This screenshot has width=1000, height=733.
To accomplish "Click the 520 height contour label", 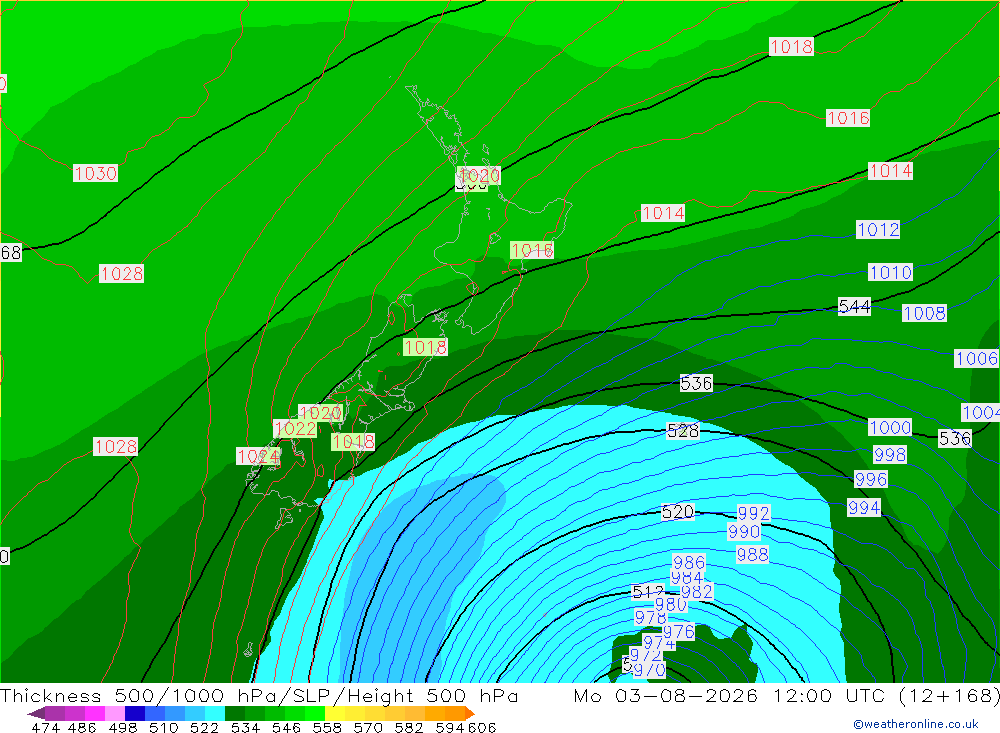I will 677,512.
